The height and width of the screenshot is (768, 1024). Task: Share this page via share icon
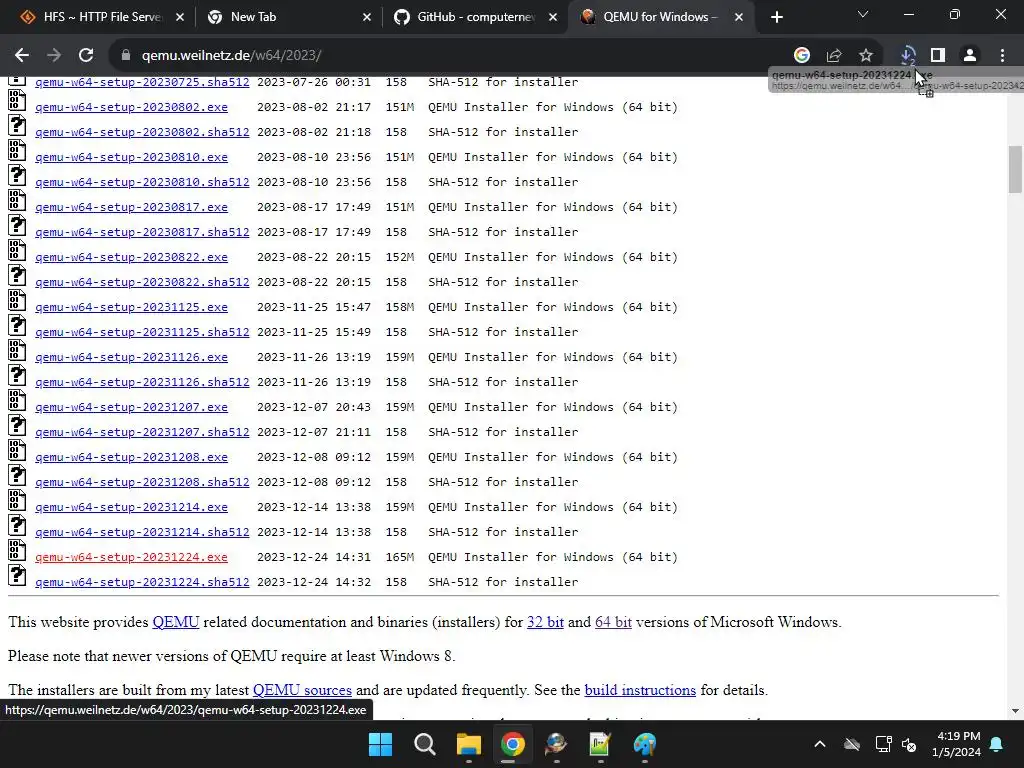(834, 56)
